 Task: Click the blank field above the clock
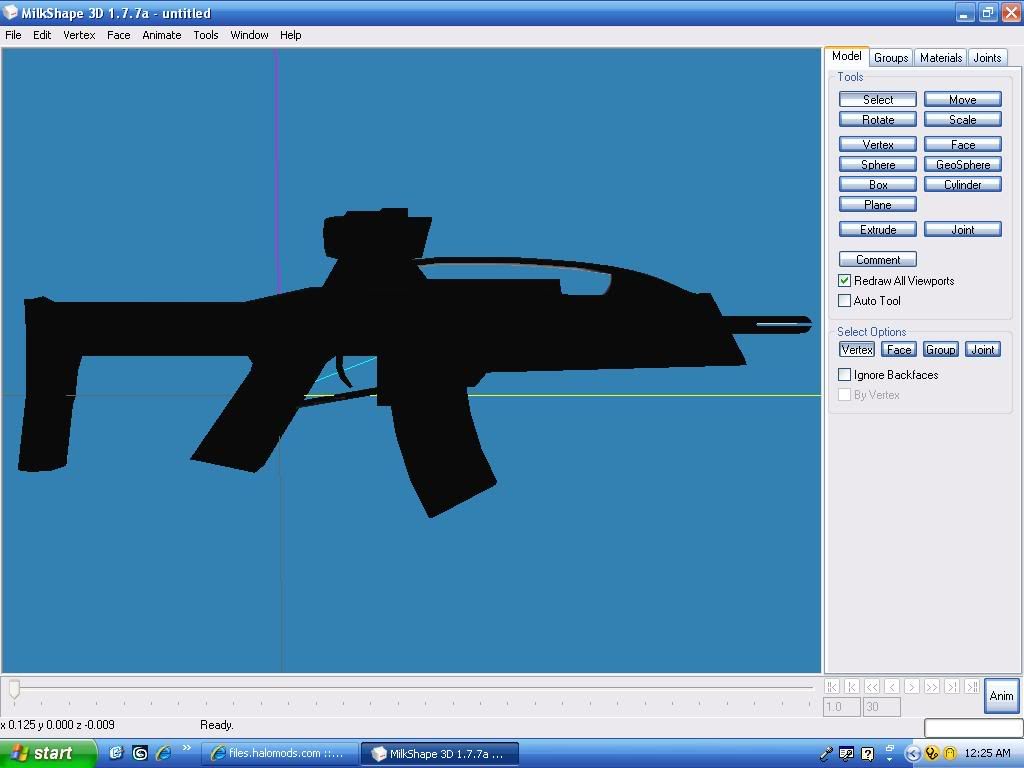(973, 727)
